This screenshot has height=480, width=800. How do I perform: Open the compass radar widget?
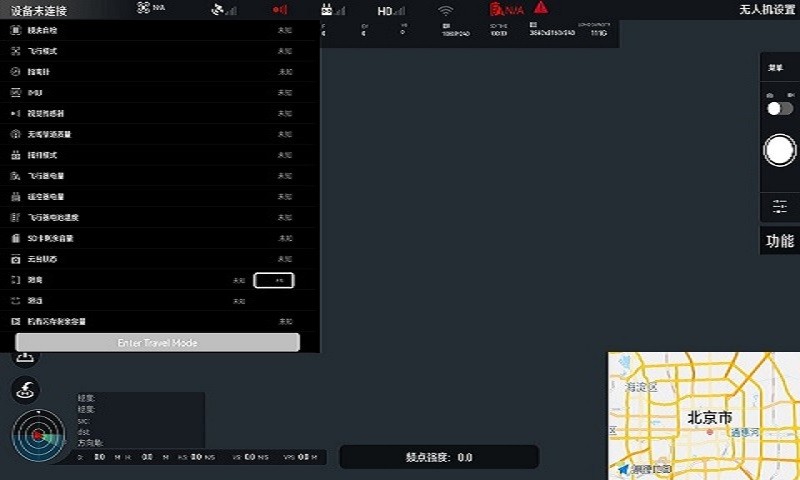coord(38,435)
